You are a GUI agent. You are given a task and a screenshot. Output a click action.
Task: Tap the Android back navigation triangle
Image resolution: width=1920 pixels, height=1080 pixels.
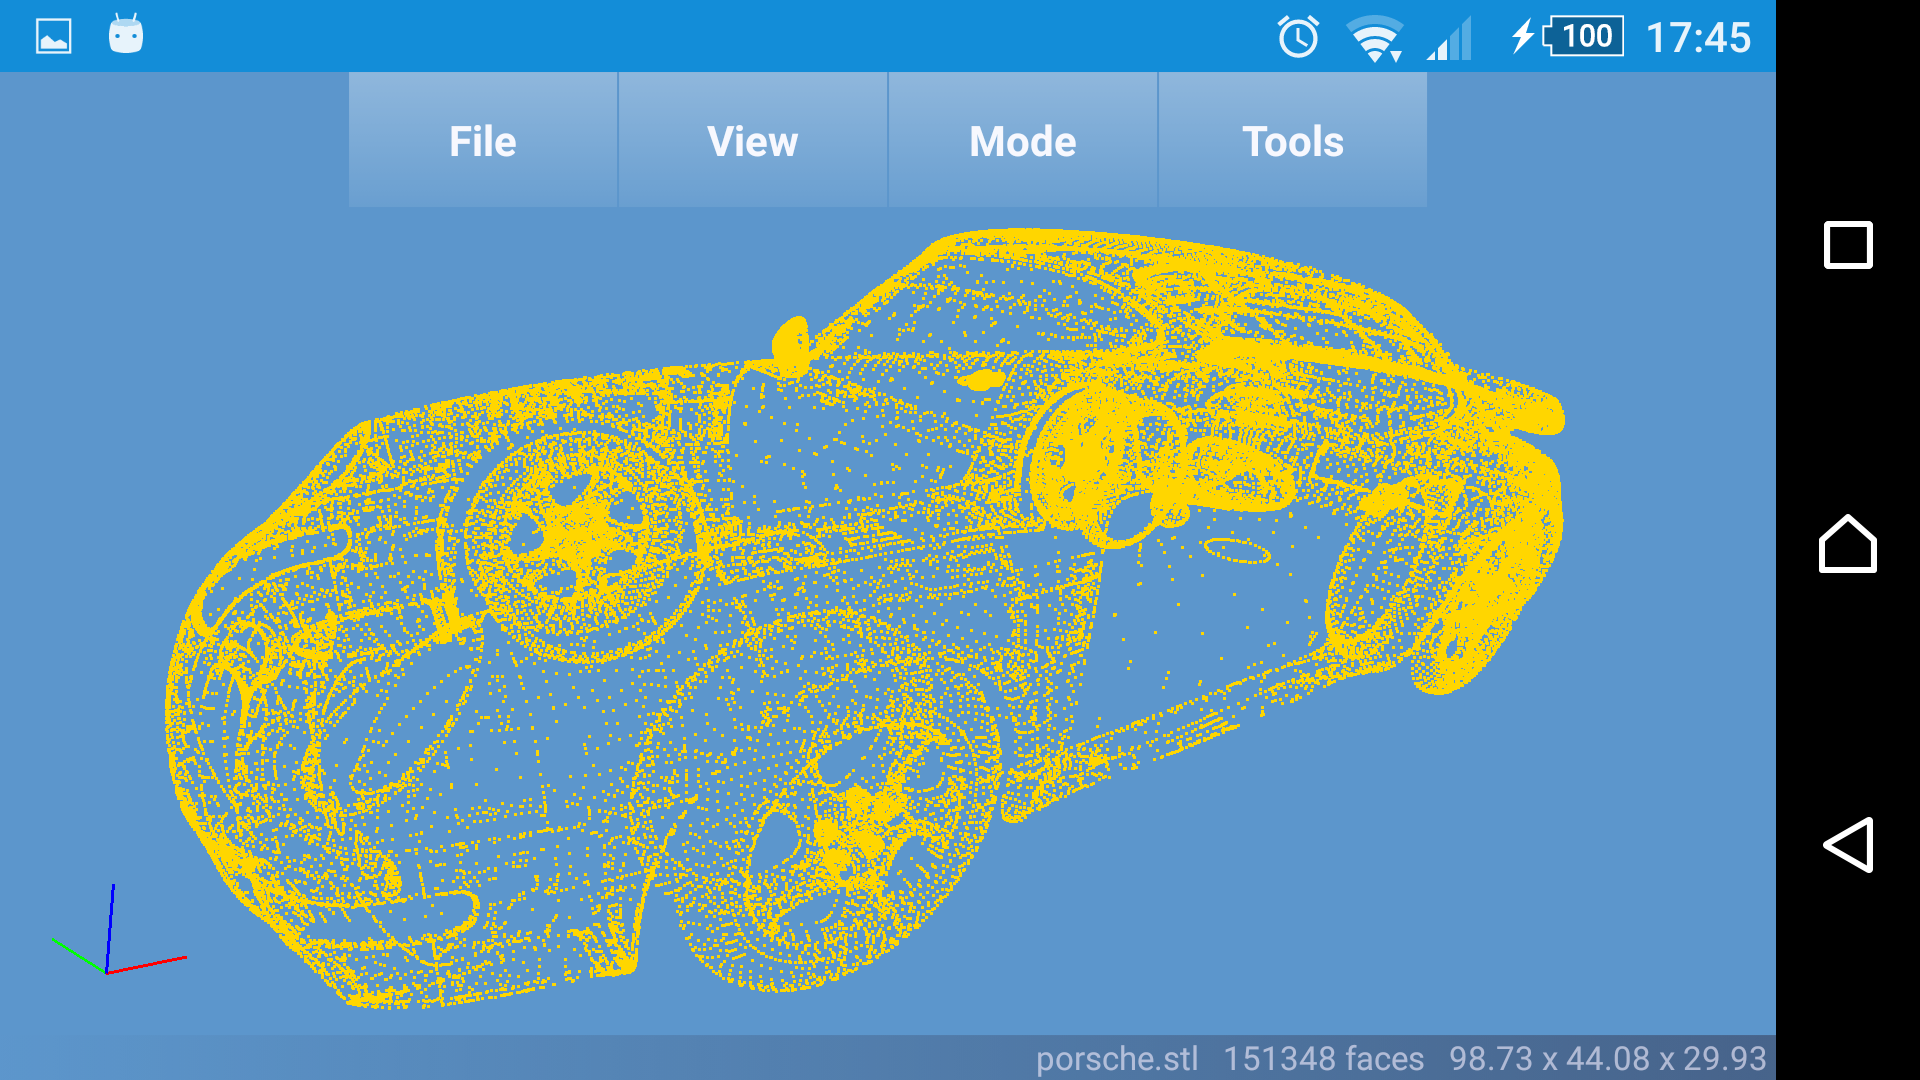click(x=1847, y=845)
